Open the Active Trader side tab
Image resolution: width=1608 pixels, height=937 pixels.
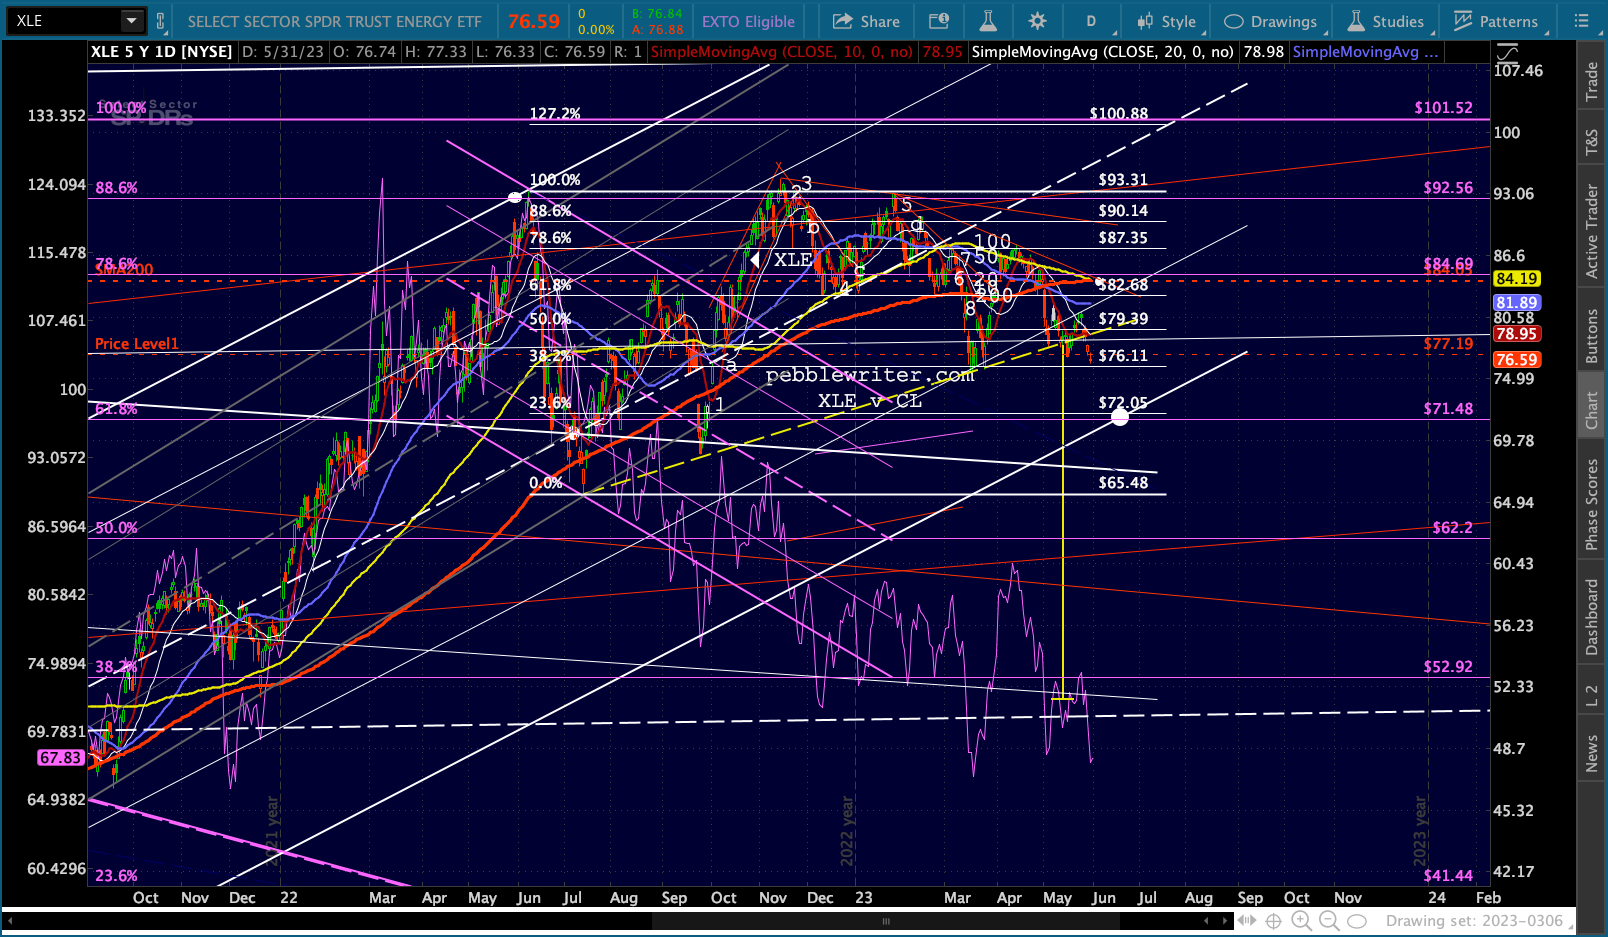(x=1592, y=231)
